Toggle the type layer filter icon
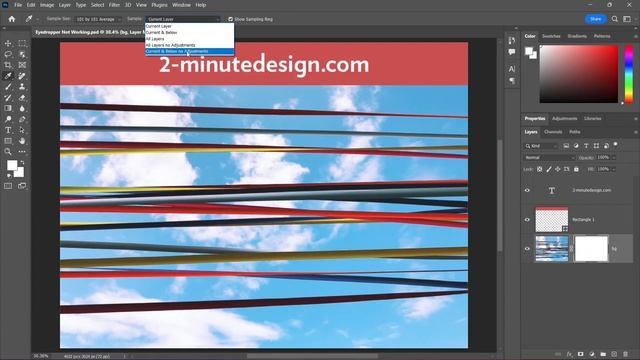This screenshot has width=640, height=360. (x=586, y=146)
